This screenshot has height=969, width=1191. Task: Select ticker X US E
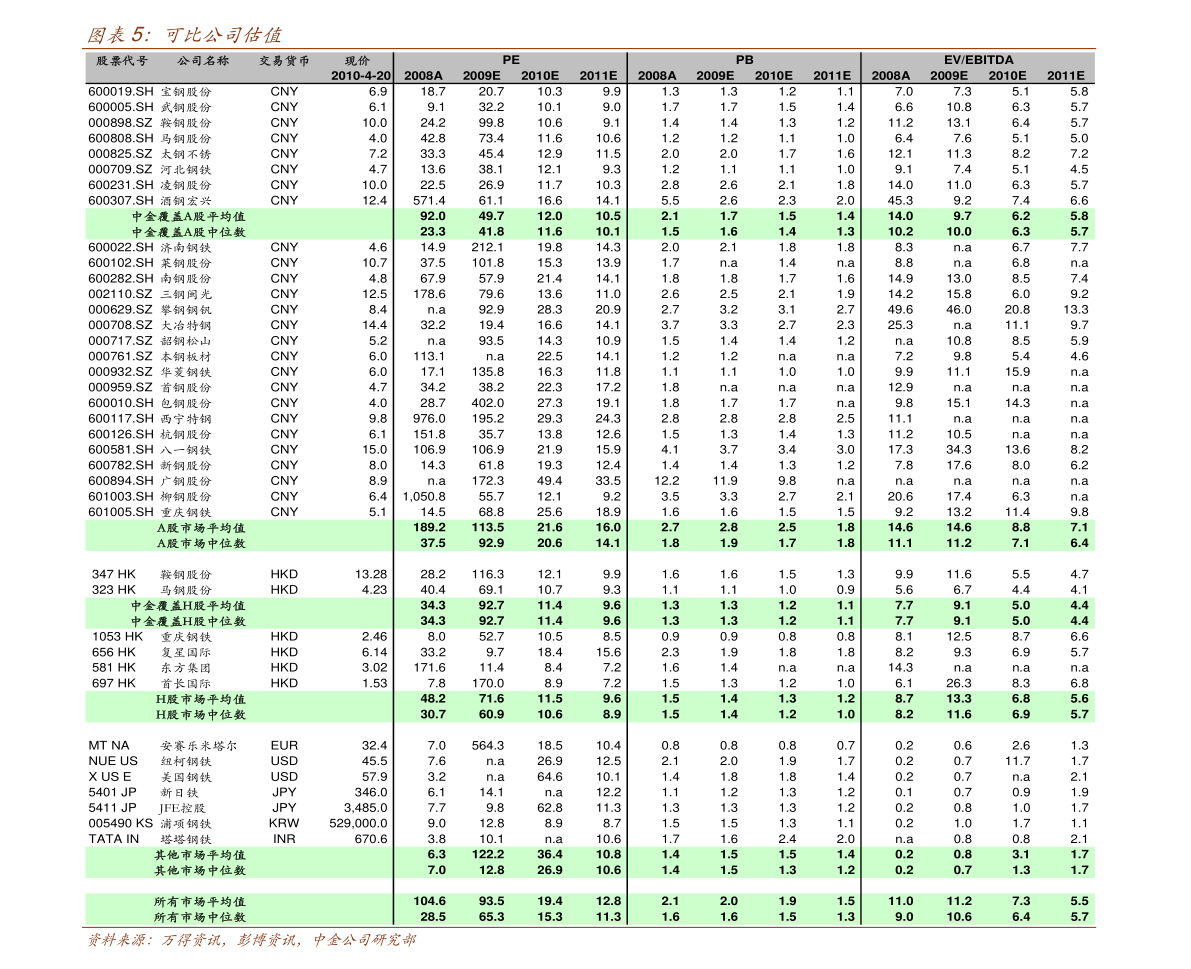[x=110, y=777]
